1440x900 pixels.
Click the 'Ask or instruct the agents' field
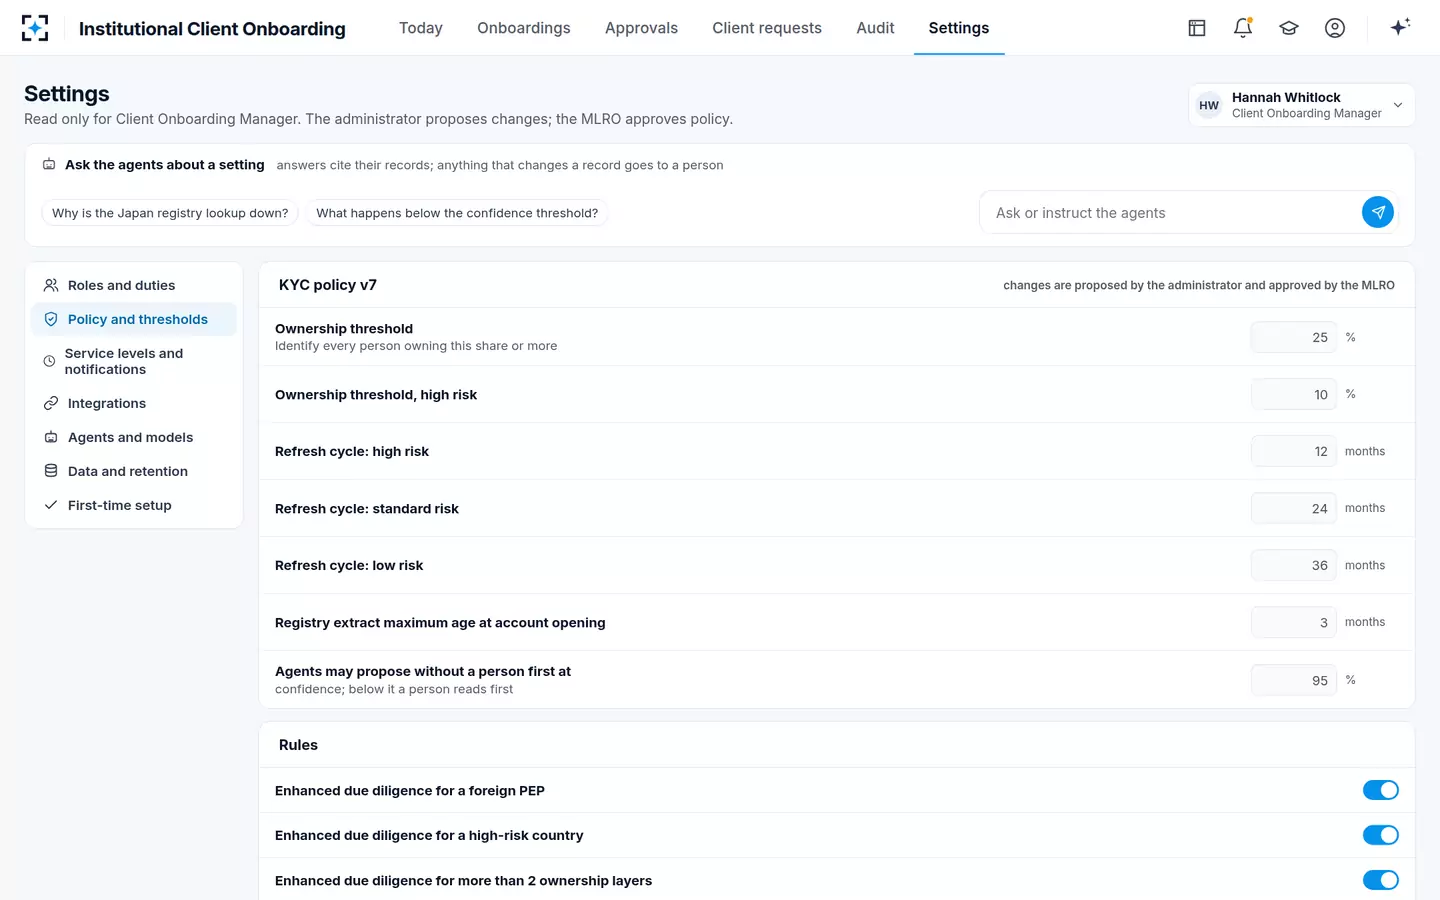coord(1170,213)
